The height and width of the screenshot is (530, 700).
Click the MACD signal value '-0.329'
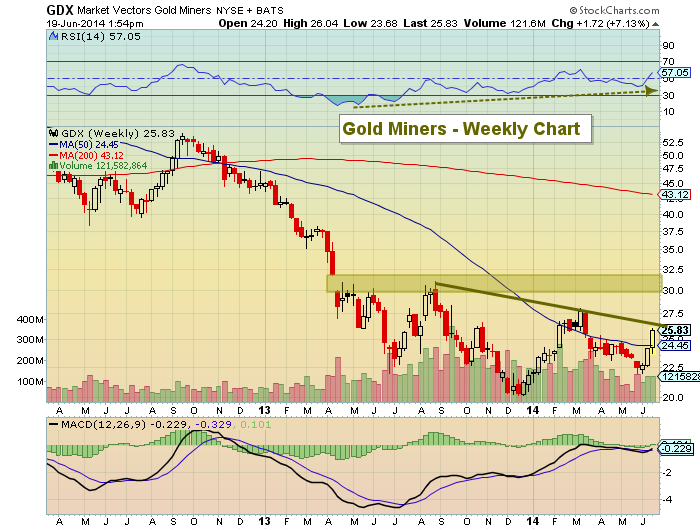point(213,424)
